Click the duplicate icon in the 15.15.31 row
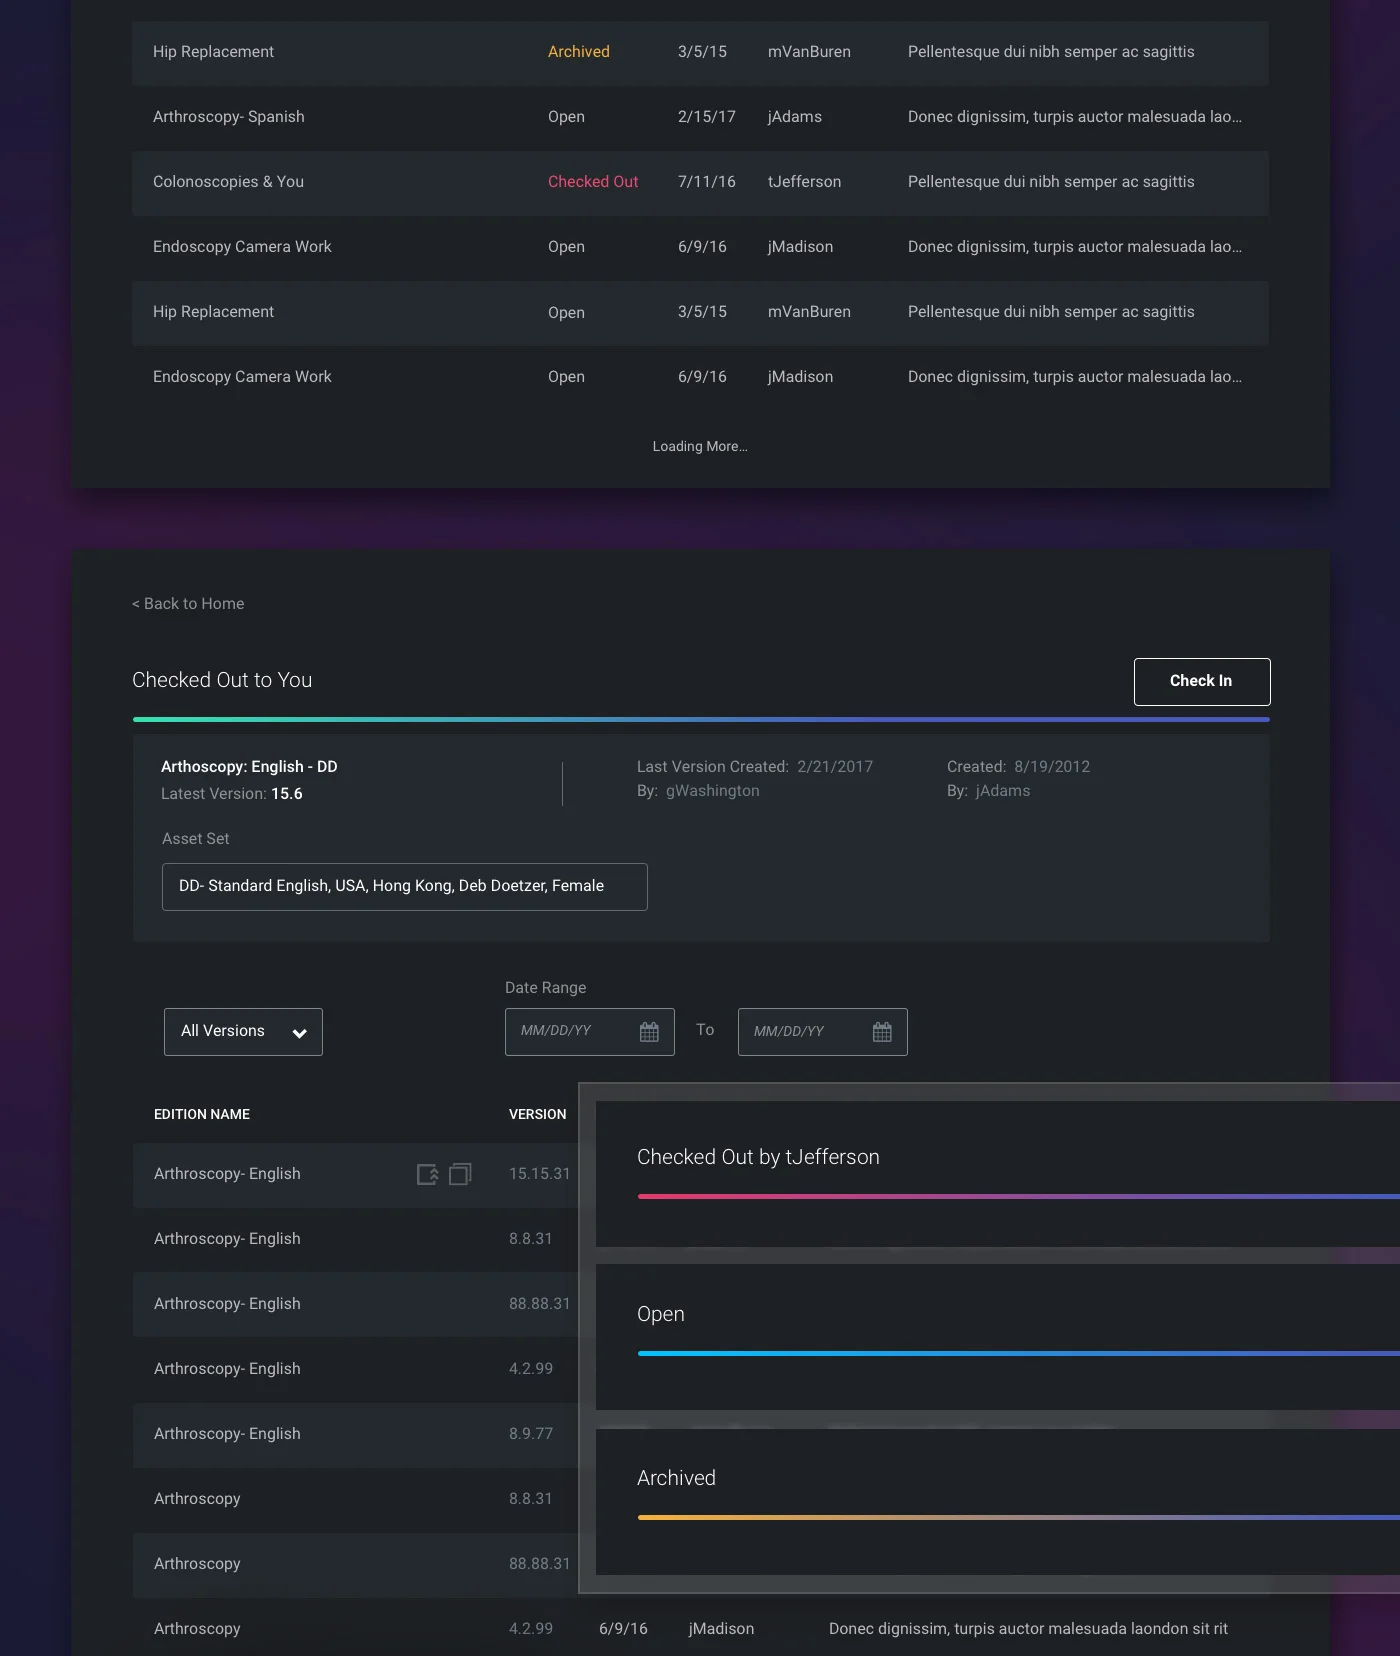The width and height of the screenshot is (1400, 1656). coord(460,1174)
